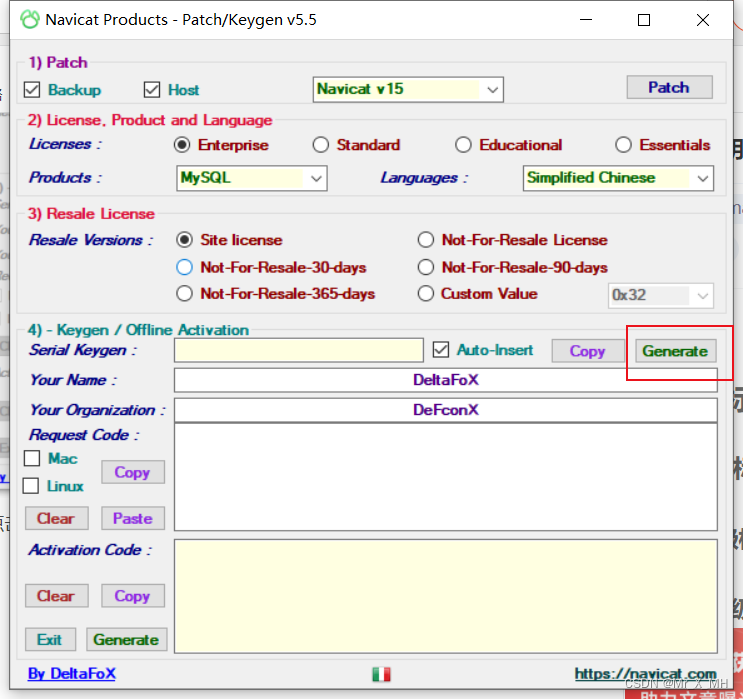
Task: Toggle the Linux checkbox
Action: (31, 486)
